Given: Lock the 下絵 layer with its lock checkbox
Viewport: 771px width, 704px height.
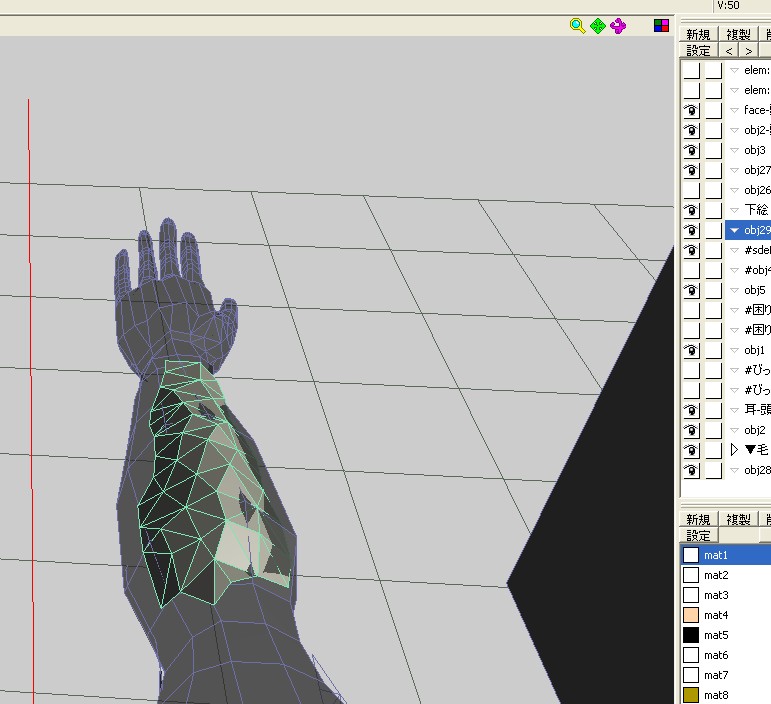Looking at the screenshot, I should point(713,210).
